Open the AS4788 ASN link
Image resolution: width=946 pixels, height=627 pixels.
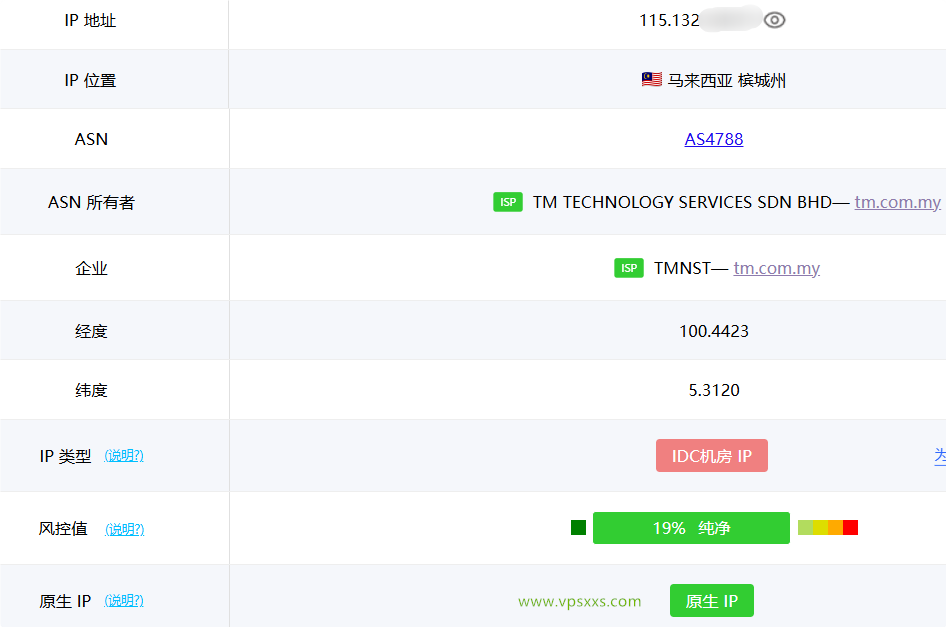click(713, 140)
